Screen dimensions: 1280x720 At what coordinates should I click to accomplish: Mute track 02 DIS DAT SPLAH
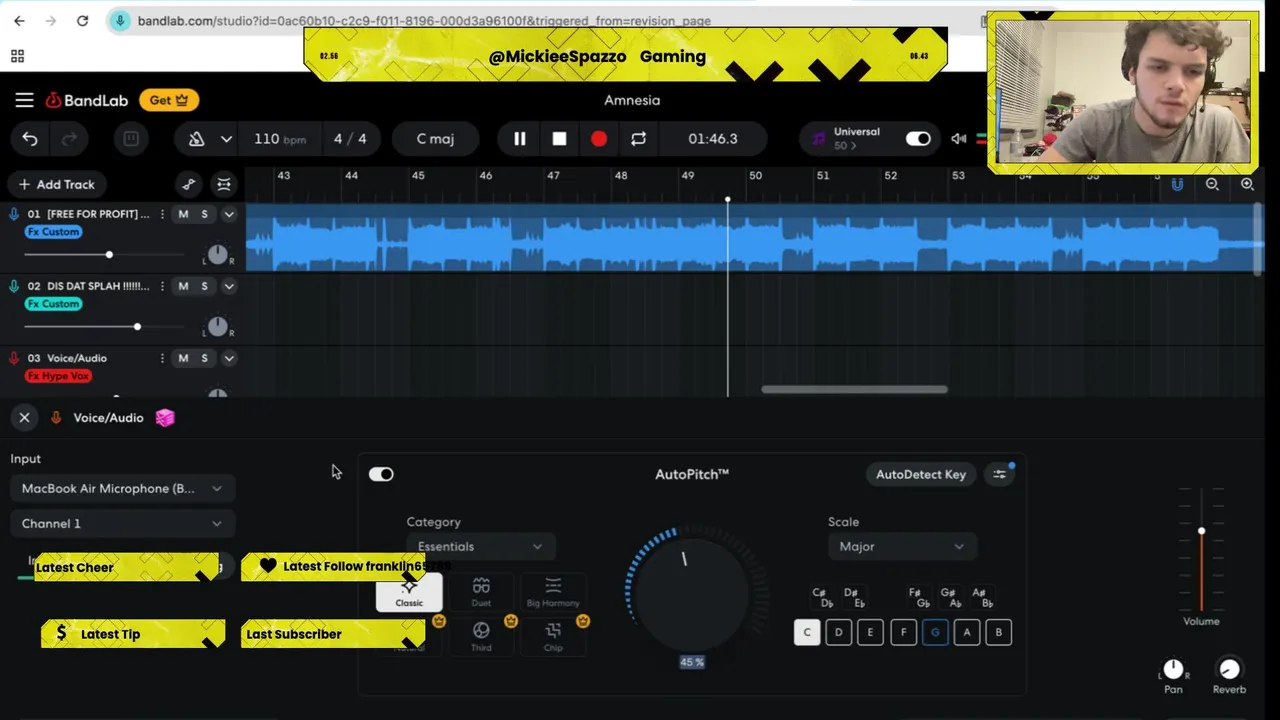pyautogui.click(x=183, y=286)
